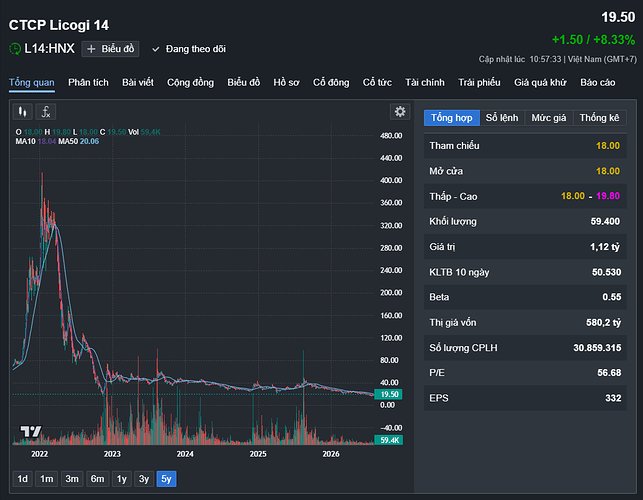
Task: Switch to Biểu đồ navigation tab
Action: (x=244, y=83)
